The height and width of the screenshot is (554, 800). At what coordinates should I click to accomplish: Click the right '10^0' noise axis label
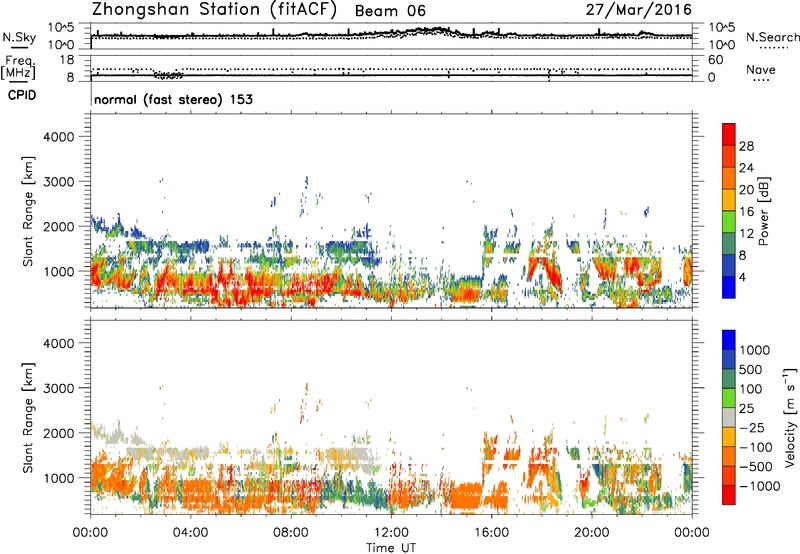tap(722, 45)
